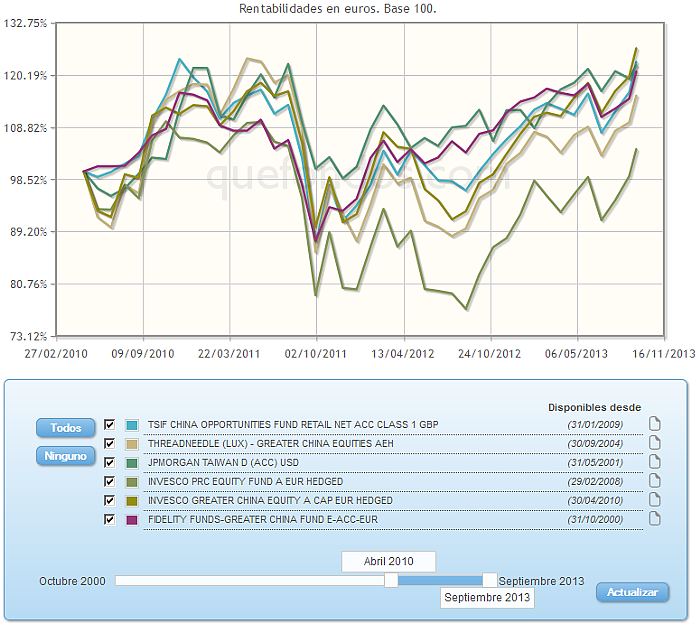Open document icon for Invesco Greater China Equity
The height and width of the screenshot is (623, 700).
[654, 500]
